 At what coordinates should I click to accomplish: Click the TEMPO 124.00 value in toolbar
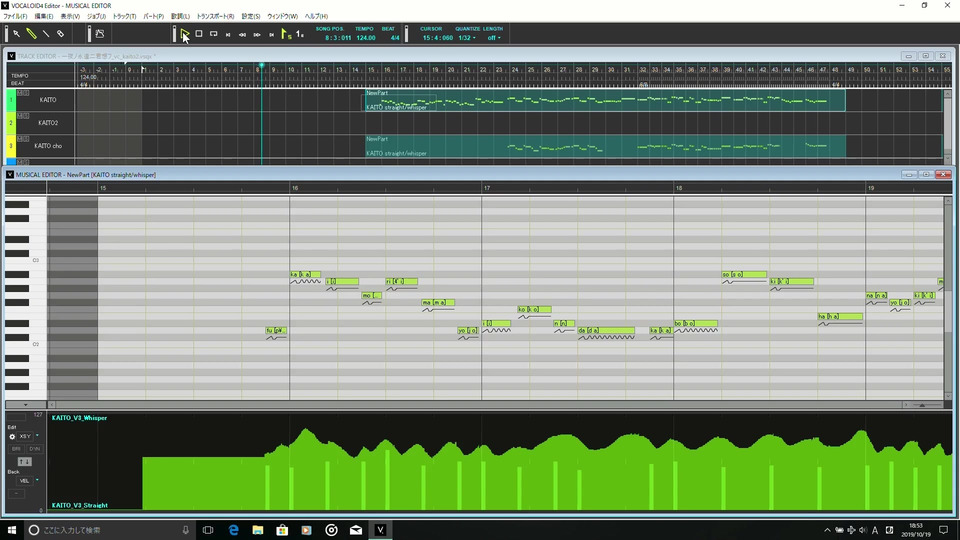click(x=366, y=38)
